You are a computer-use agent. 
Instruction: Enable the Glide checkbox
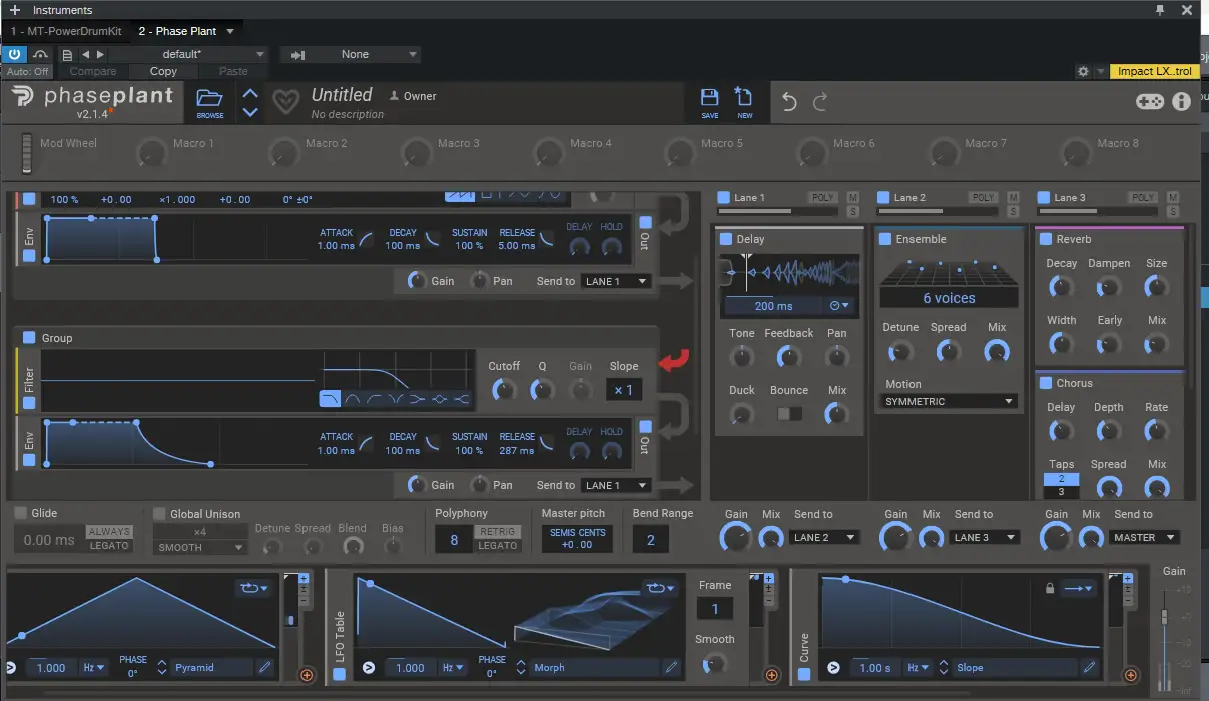21,513
